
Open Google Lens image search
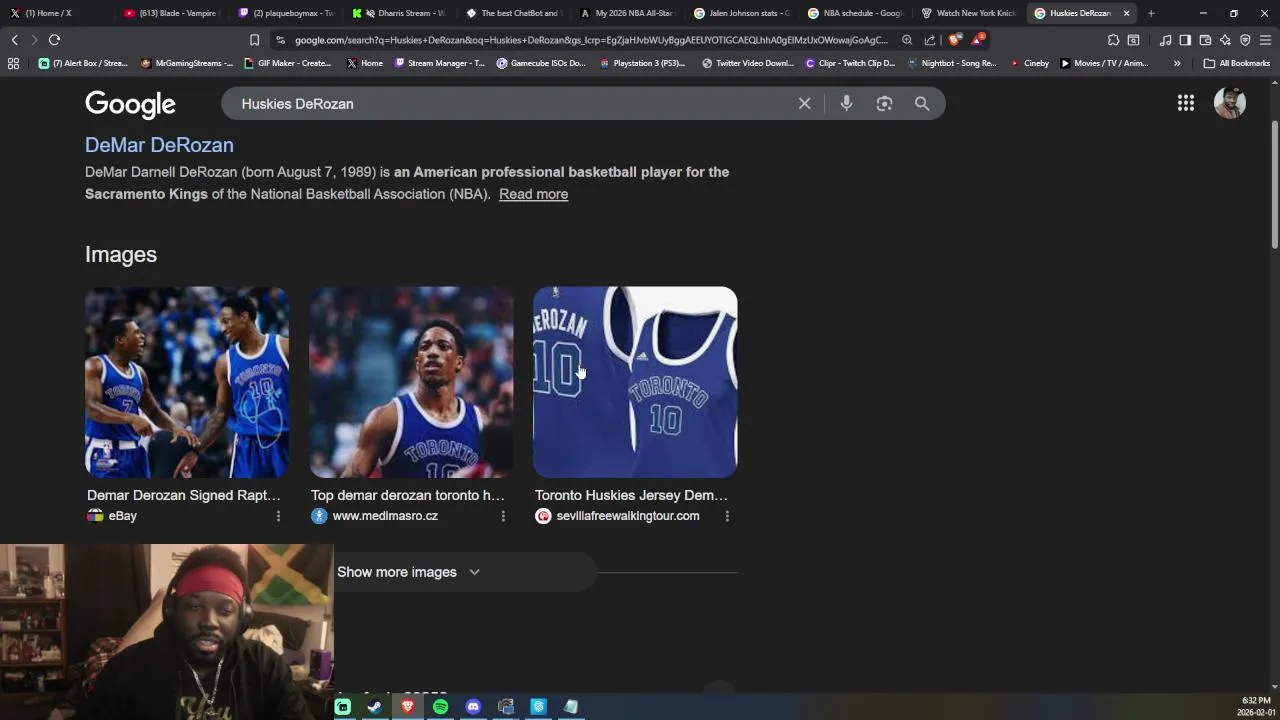point(884,103)
